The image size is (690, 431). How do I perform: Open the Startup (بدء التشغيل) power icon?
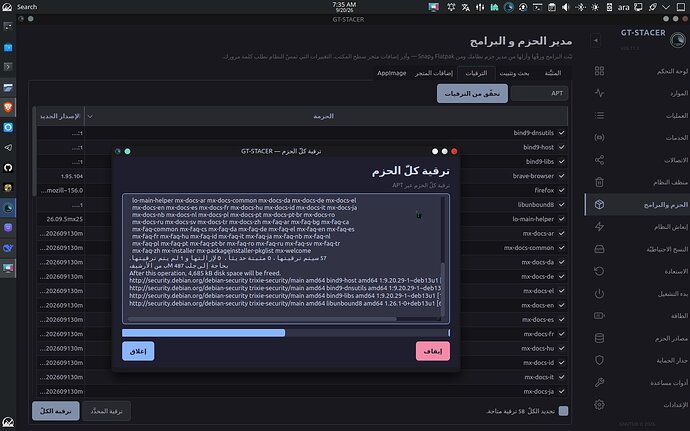pos(599,293)
